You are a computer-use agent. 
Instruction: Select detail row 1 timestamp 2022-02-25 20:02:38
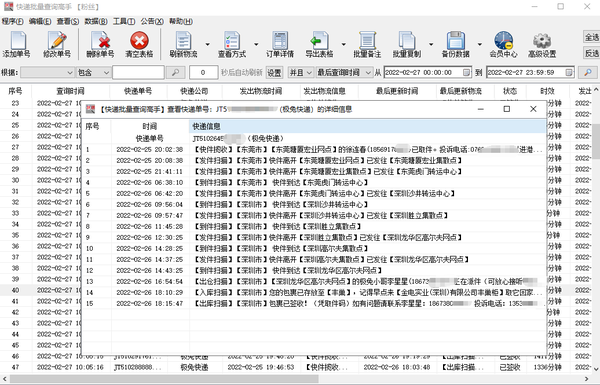pos(150,150)
